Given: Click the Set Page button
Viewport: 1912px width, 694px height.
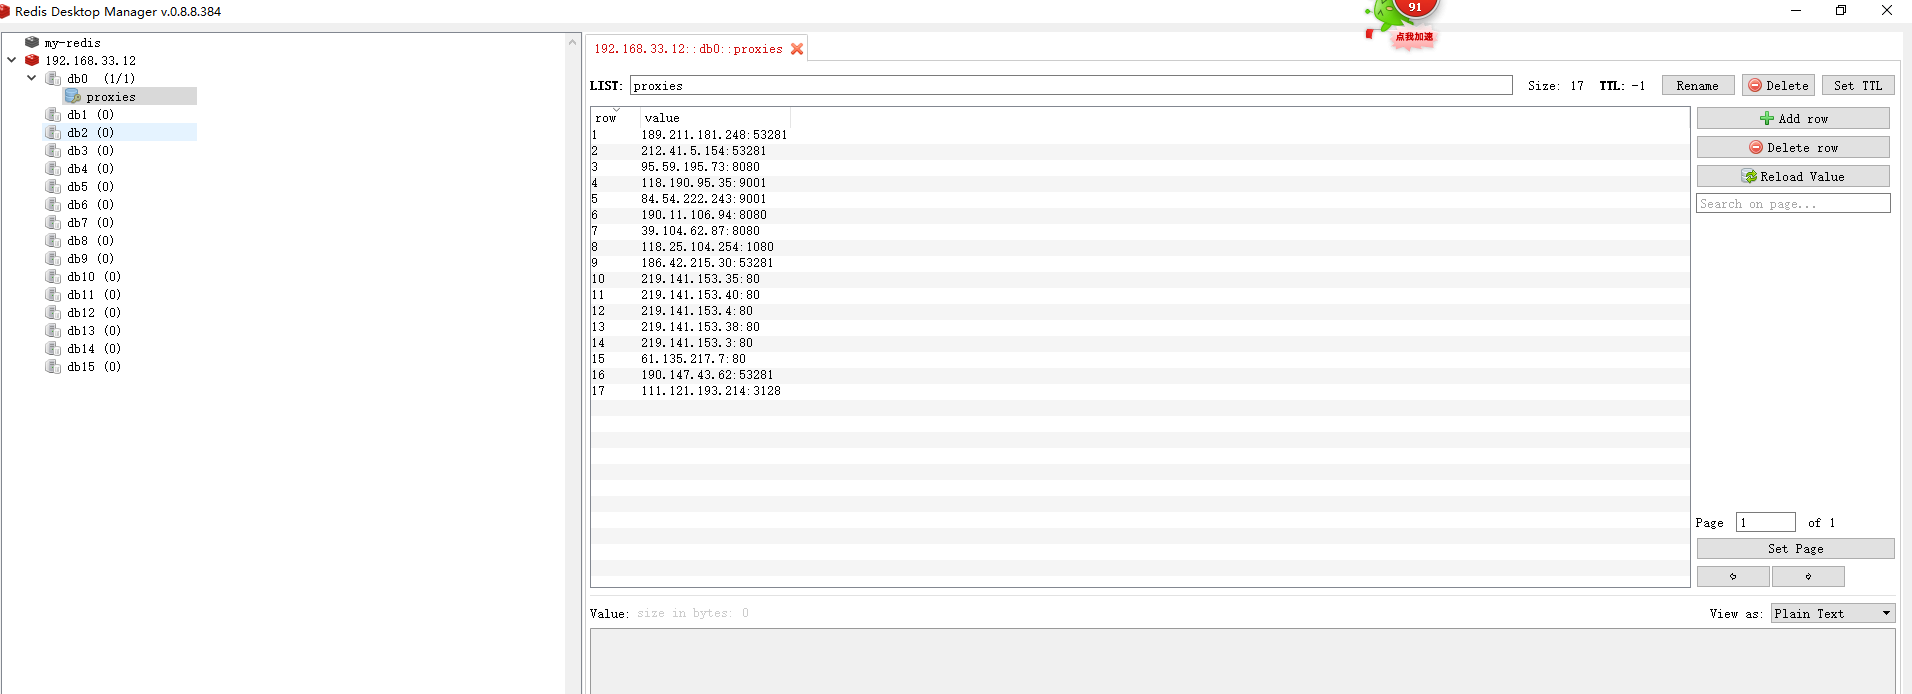Looking at the screenshot, I should (1795, 548).
